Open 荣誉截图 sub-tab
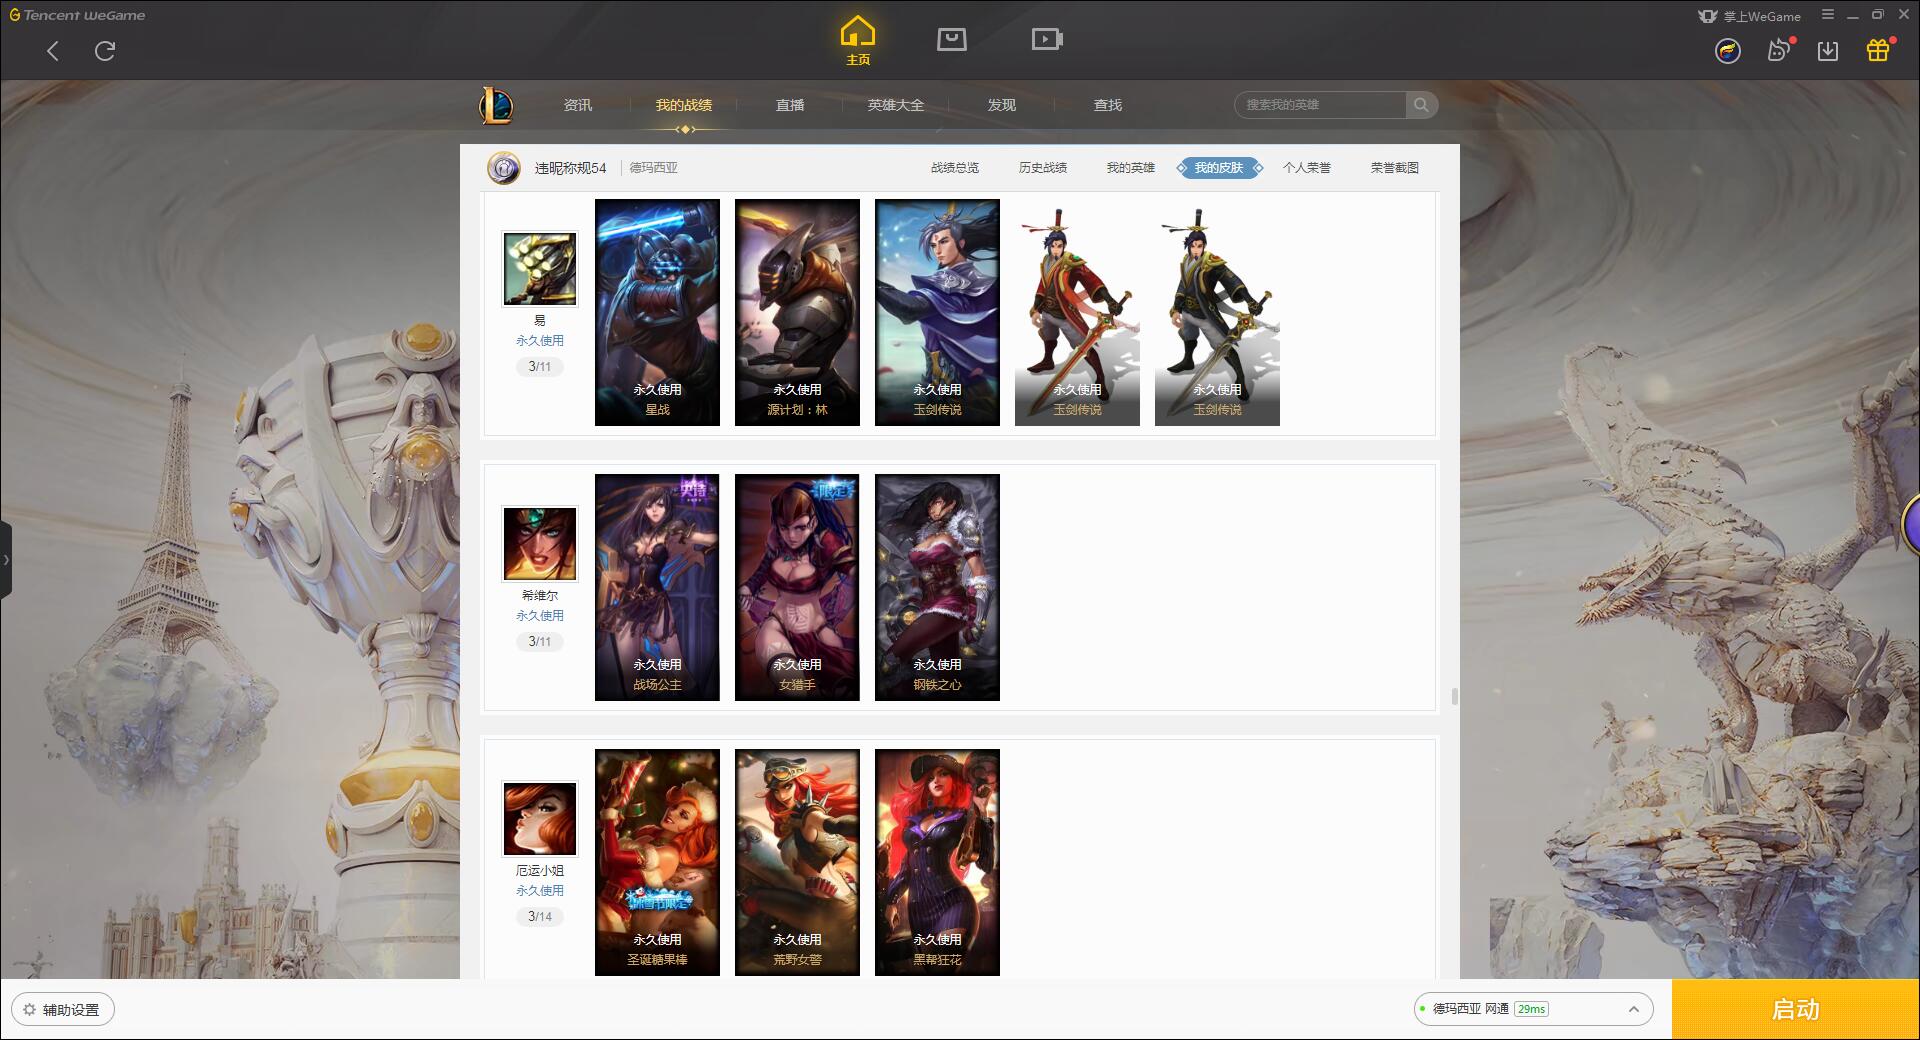 point(1395,168)
